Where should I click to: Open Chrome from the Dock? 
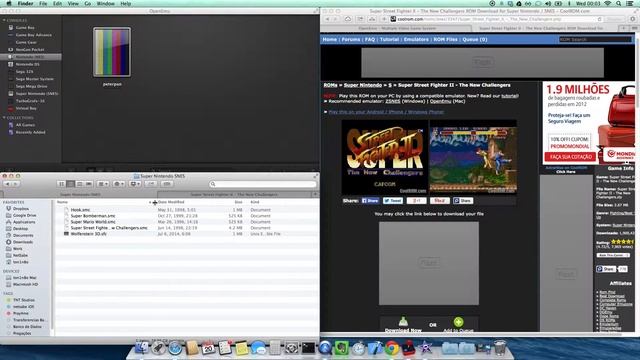(x=392, y=348)
